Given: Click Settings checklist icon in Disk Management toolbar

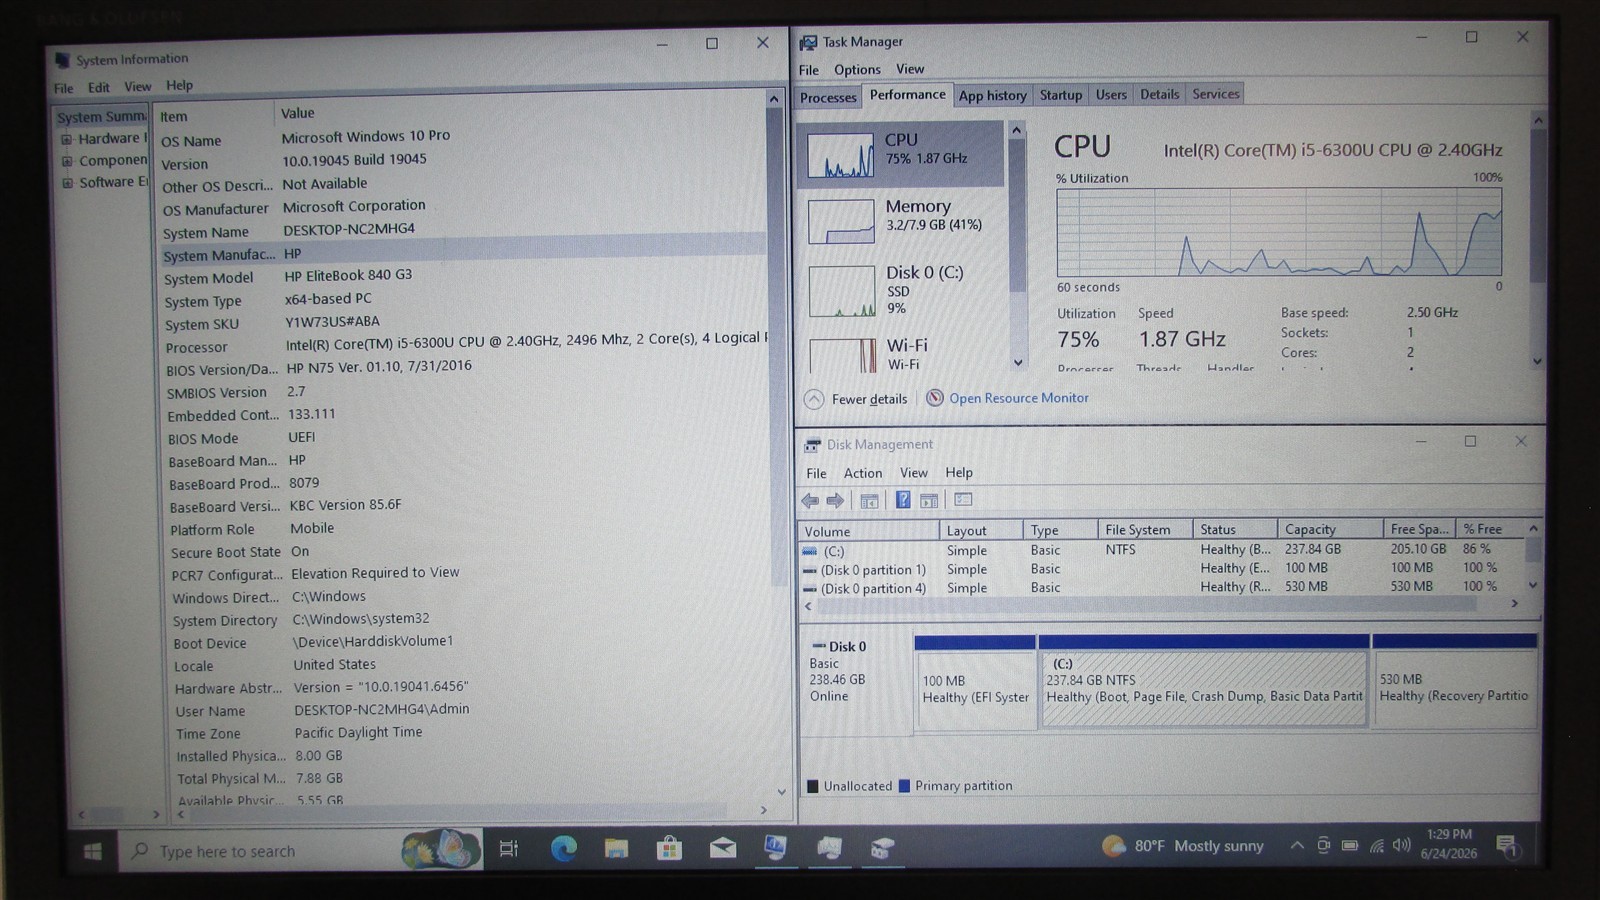Looking at the screenshot, I should [x=963, y=499].
